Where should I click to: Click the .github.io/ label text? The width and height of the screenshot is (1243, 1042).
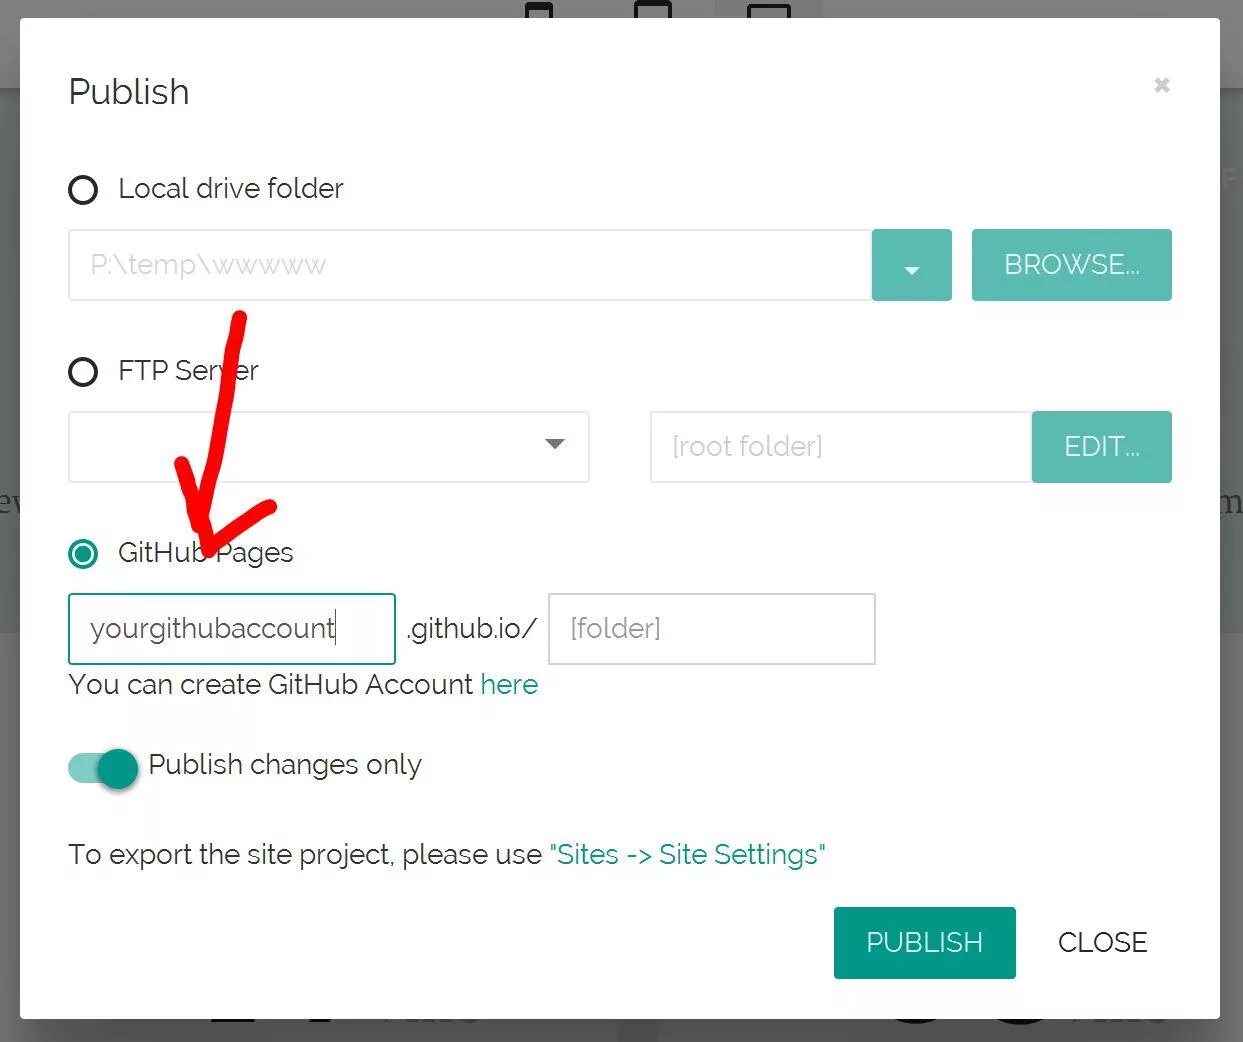tap(472, 628)
